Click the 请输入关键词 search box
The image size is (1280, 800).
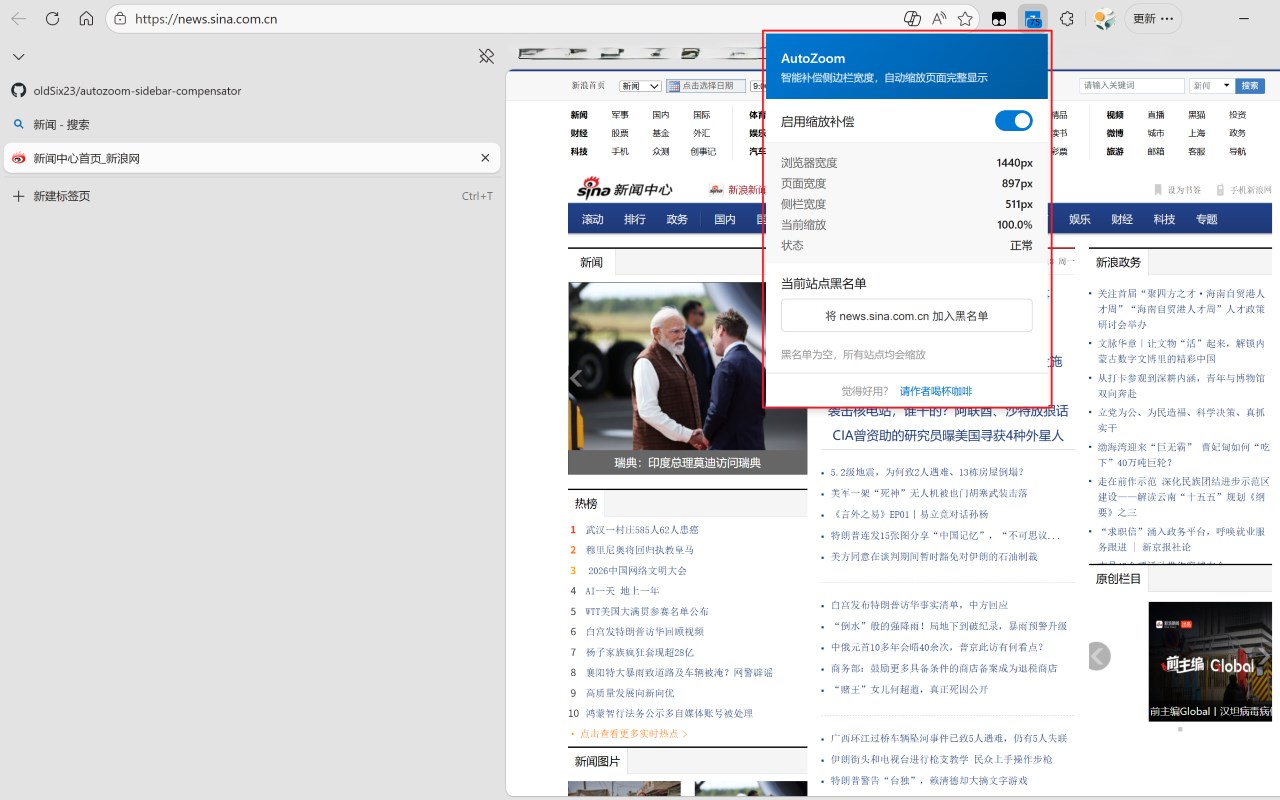point(1132,86)
